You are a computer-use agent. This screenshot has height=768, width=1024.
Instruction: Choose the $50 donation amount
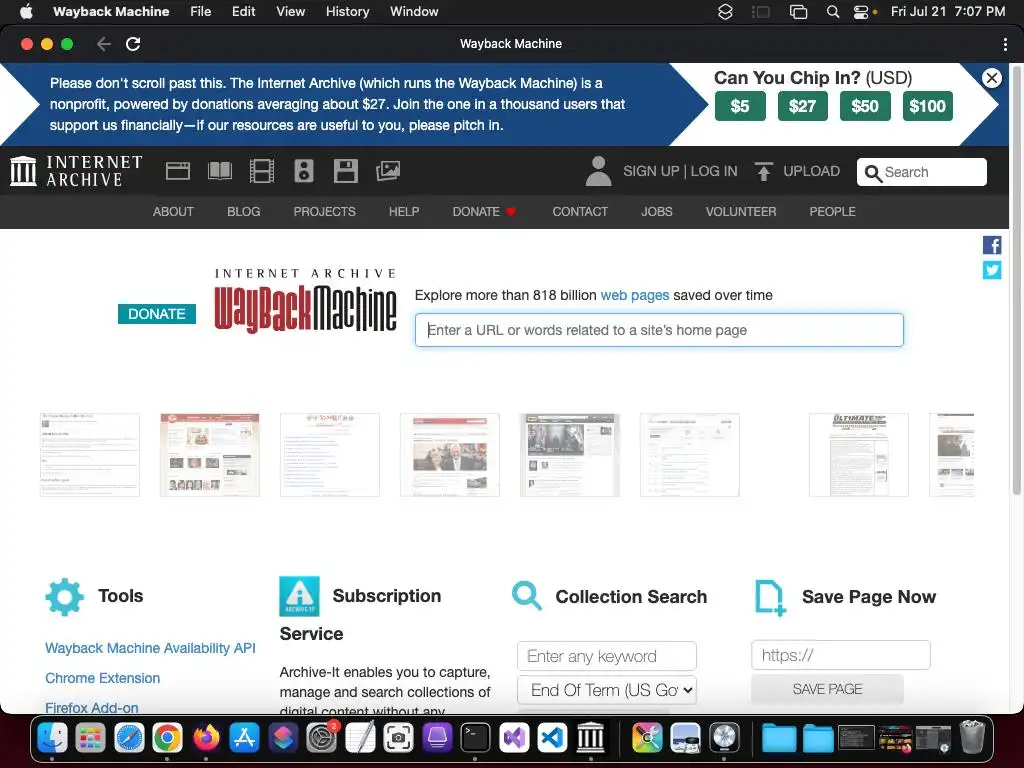coord(865,106)
